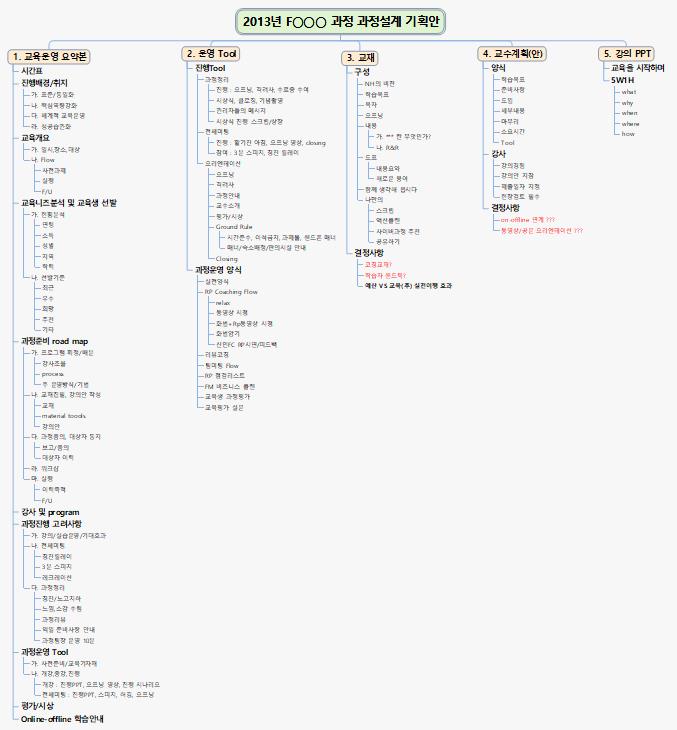Select the 'Ground Rule' node under 오리엔테이션
677x730 pixels.
point(234,227)
